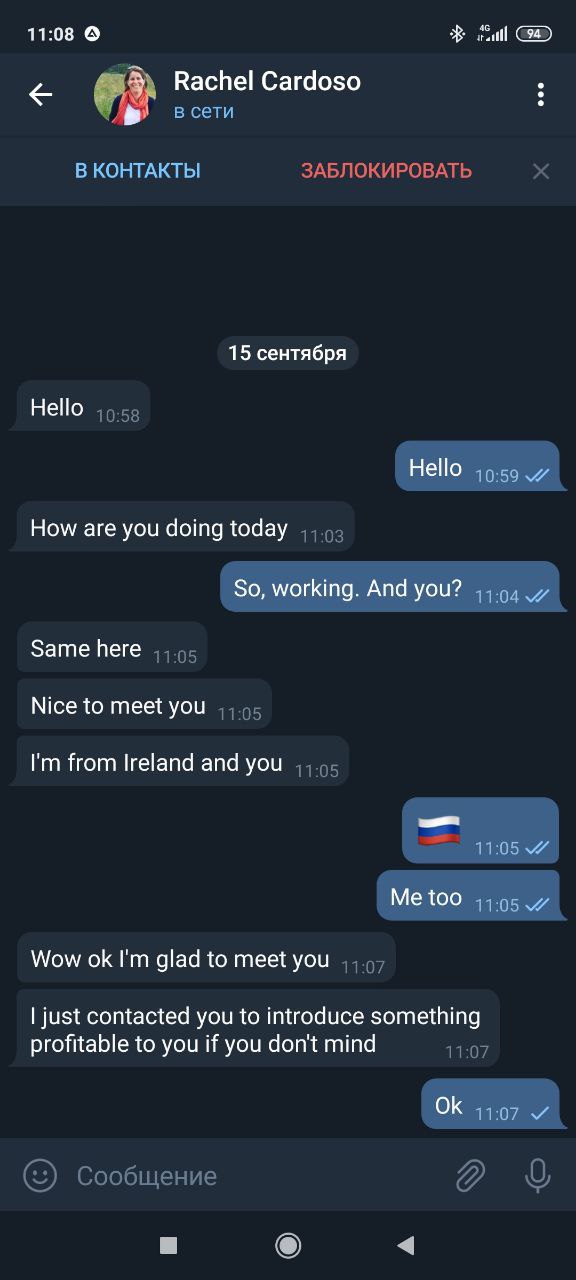
Task: Select the Russian flag emoji message
Action: [481, 830]
